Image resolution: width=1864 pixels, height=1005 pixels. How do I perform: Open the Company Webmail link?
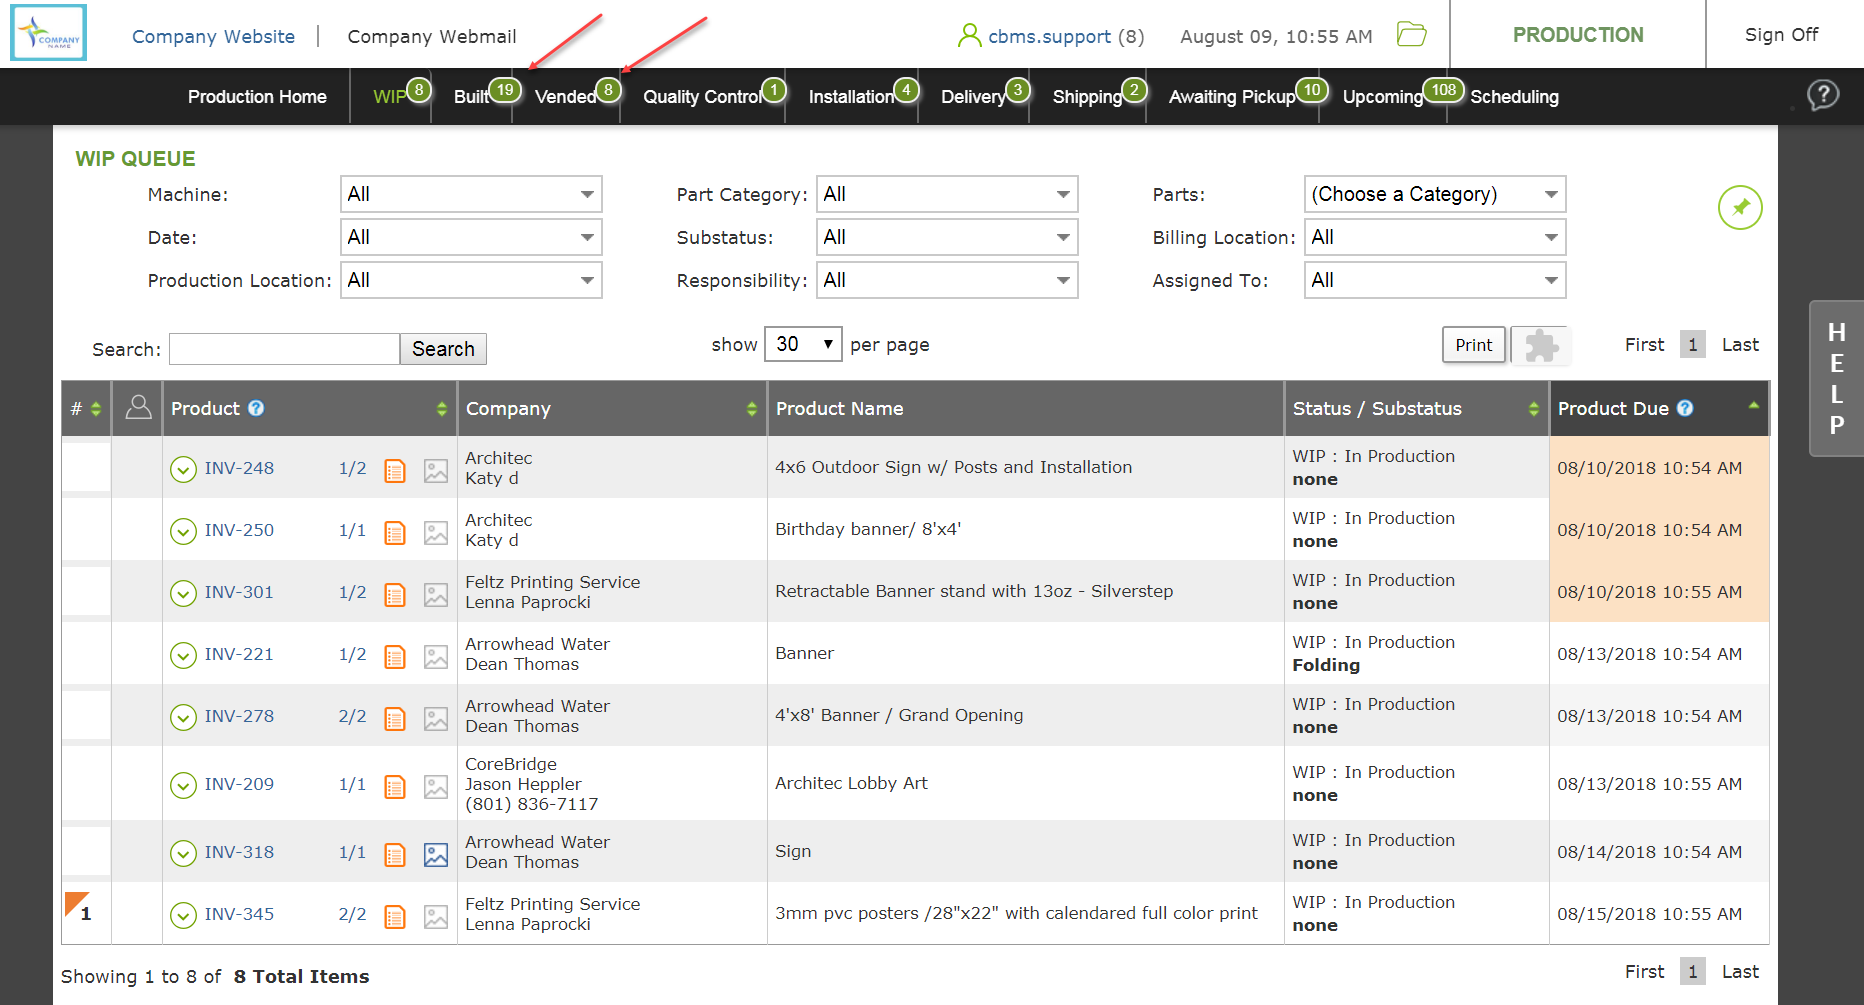coord(432,36)
